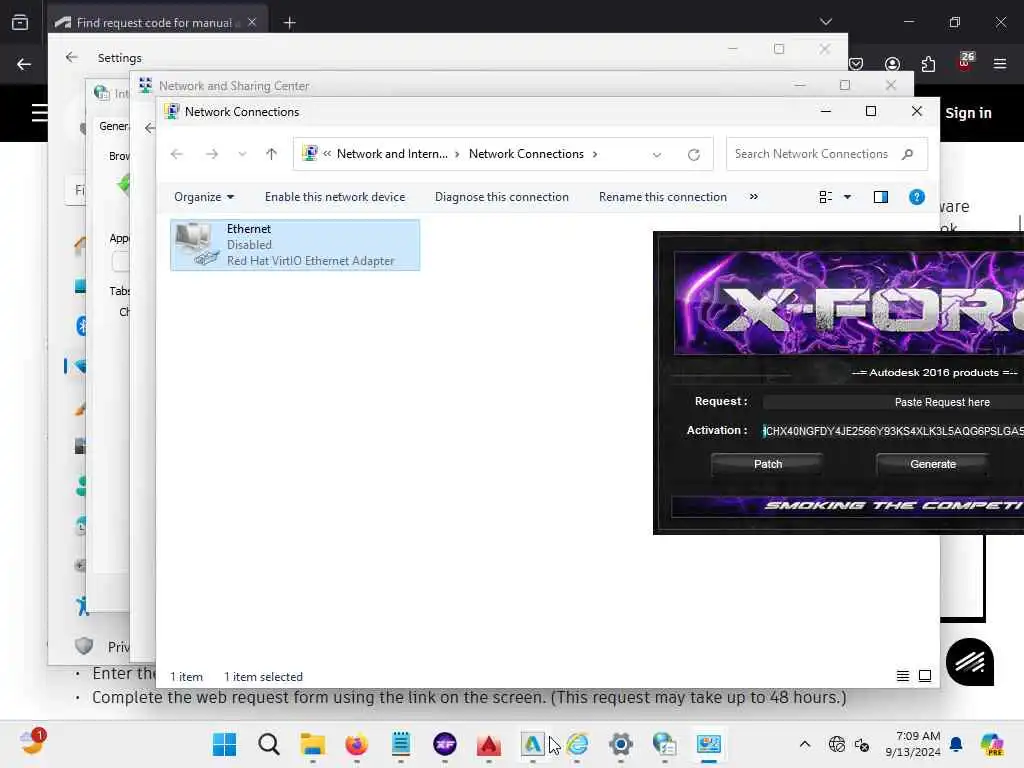Open the Change your view icon
1024x768 pixels.
pyautogui.click(x=825, y=197)
